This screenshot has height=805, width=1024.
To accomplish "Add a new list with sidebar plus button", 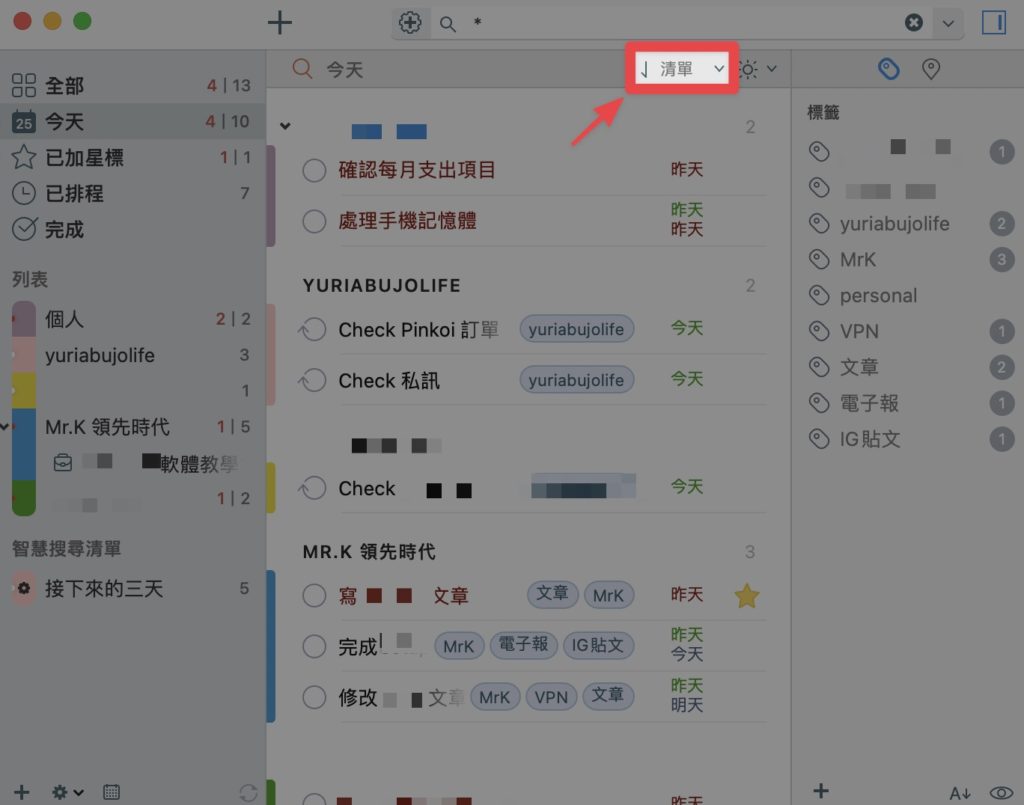I will [22, 792].
